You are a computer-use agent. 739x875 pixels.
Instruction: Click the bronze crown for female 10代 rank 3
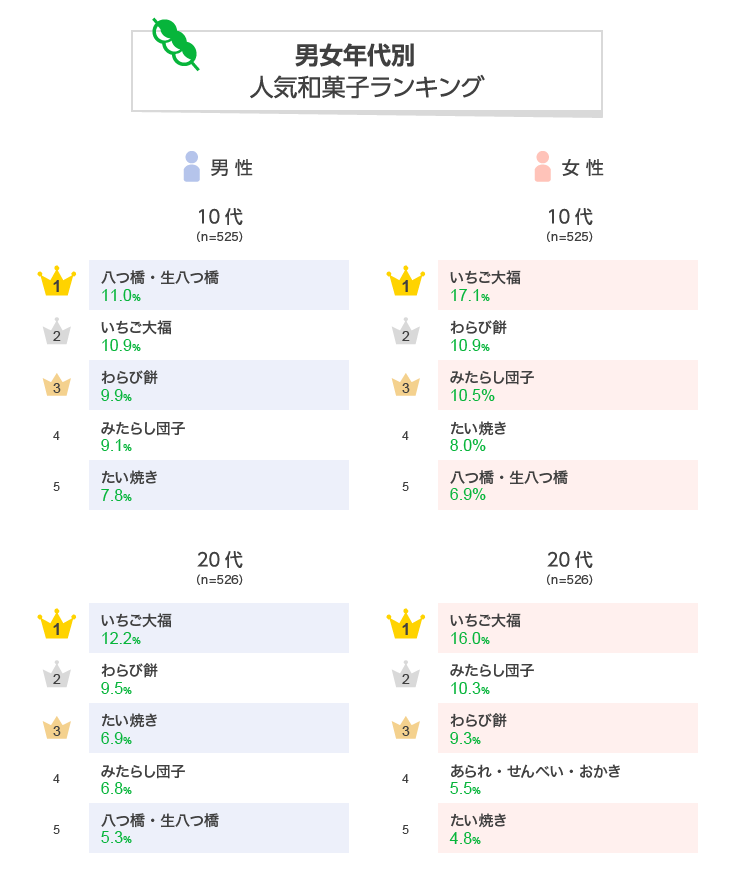click(x=406, y=384)
